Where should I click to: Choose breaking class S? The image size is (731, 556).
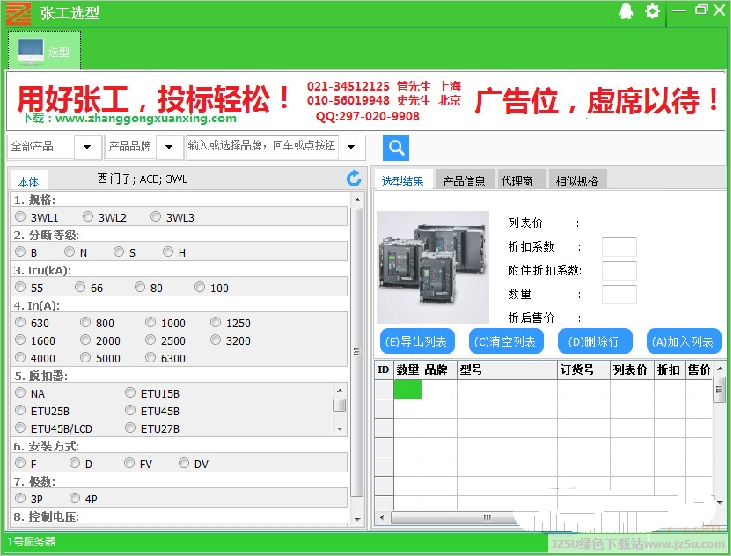pyautogui.click(x=119, y=252)
